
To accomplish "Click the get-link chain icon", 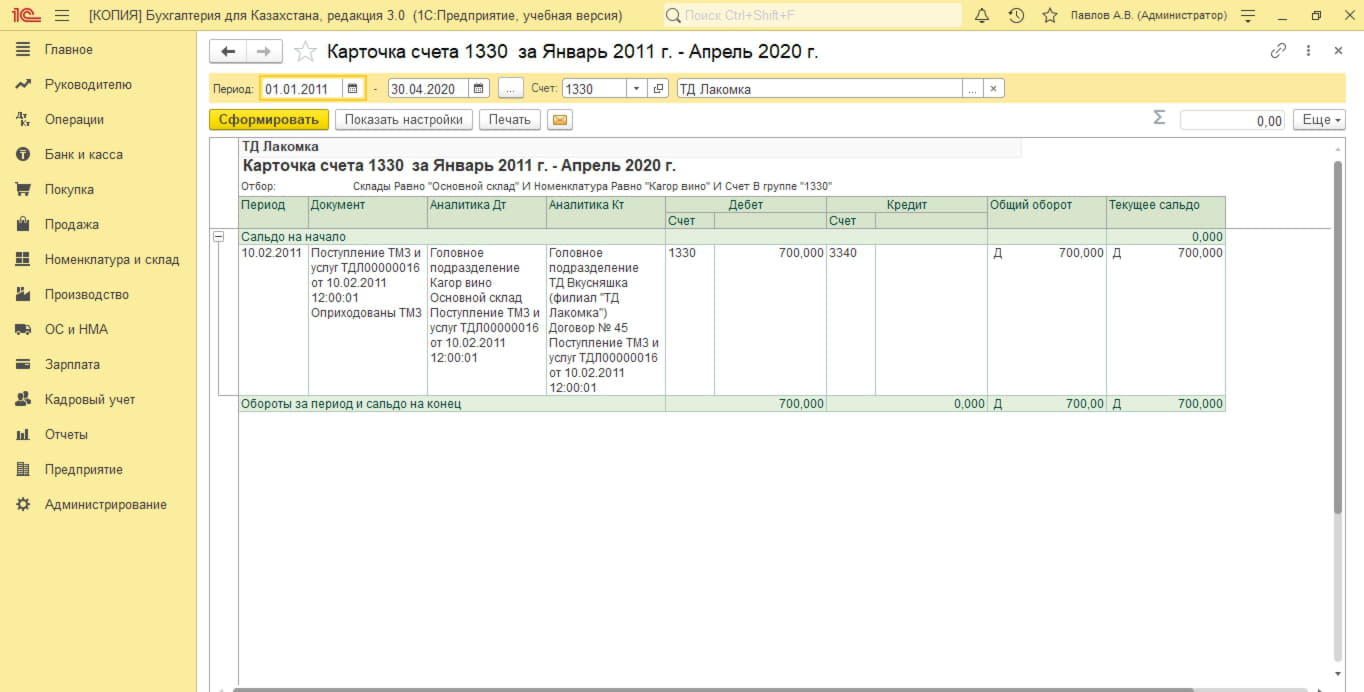I will tap(1278, 51).
